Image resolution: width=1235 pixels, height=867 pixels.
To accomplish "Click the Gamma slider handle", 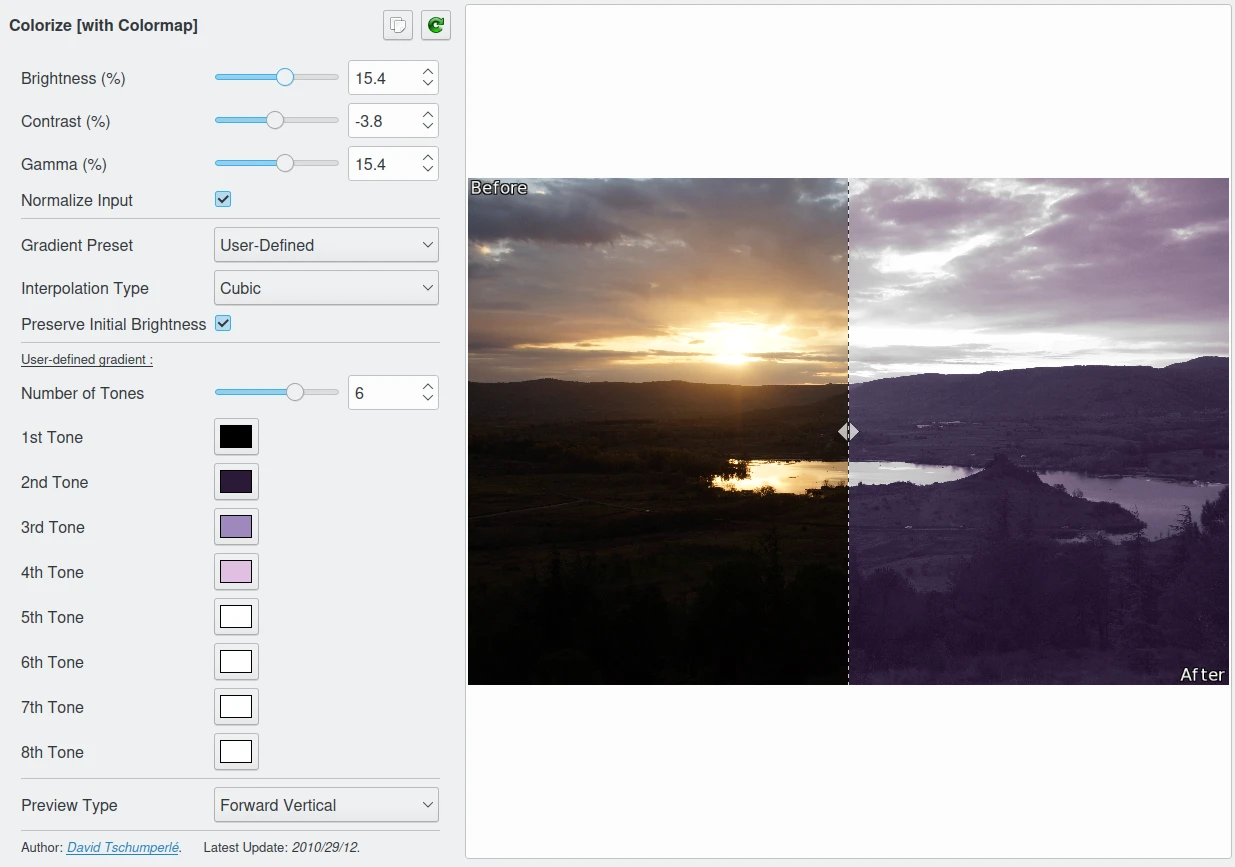I will pyautogui.click(x=285, y=163).
